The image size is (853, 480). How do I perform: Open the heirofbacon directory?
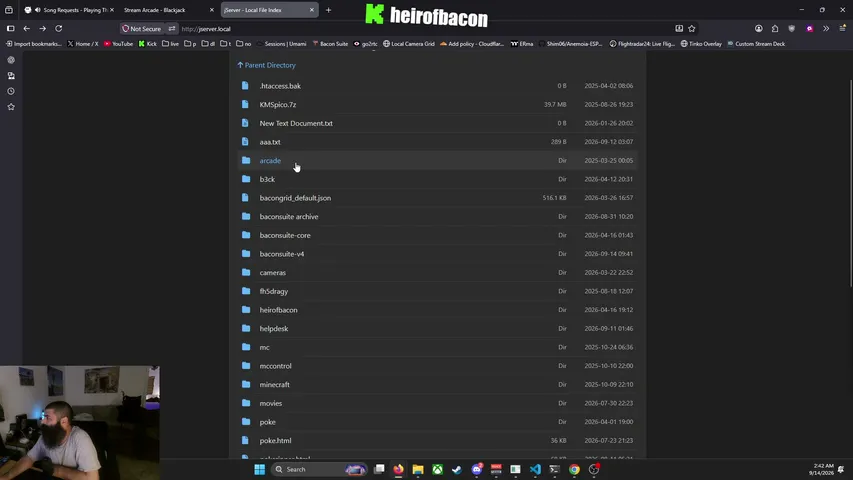pos(279,310)
